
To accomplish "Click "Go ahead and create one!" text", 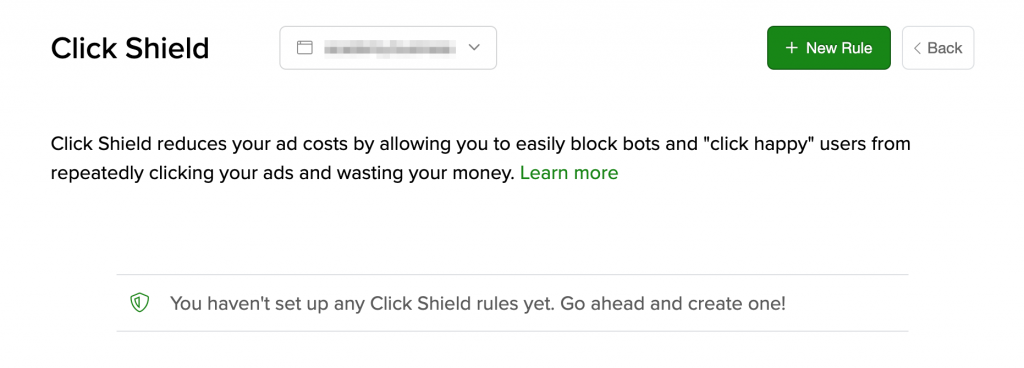I will coord(673,303).
